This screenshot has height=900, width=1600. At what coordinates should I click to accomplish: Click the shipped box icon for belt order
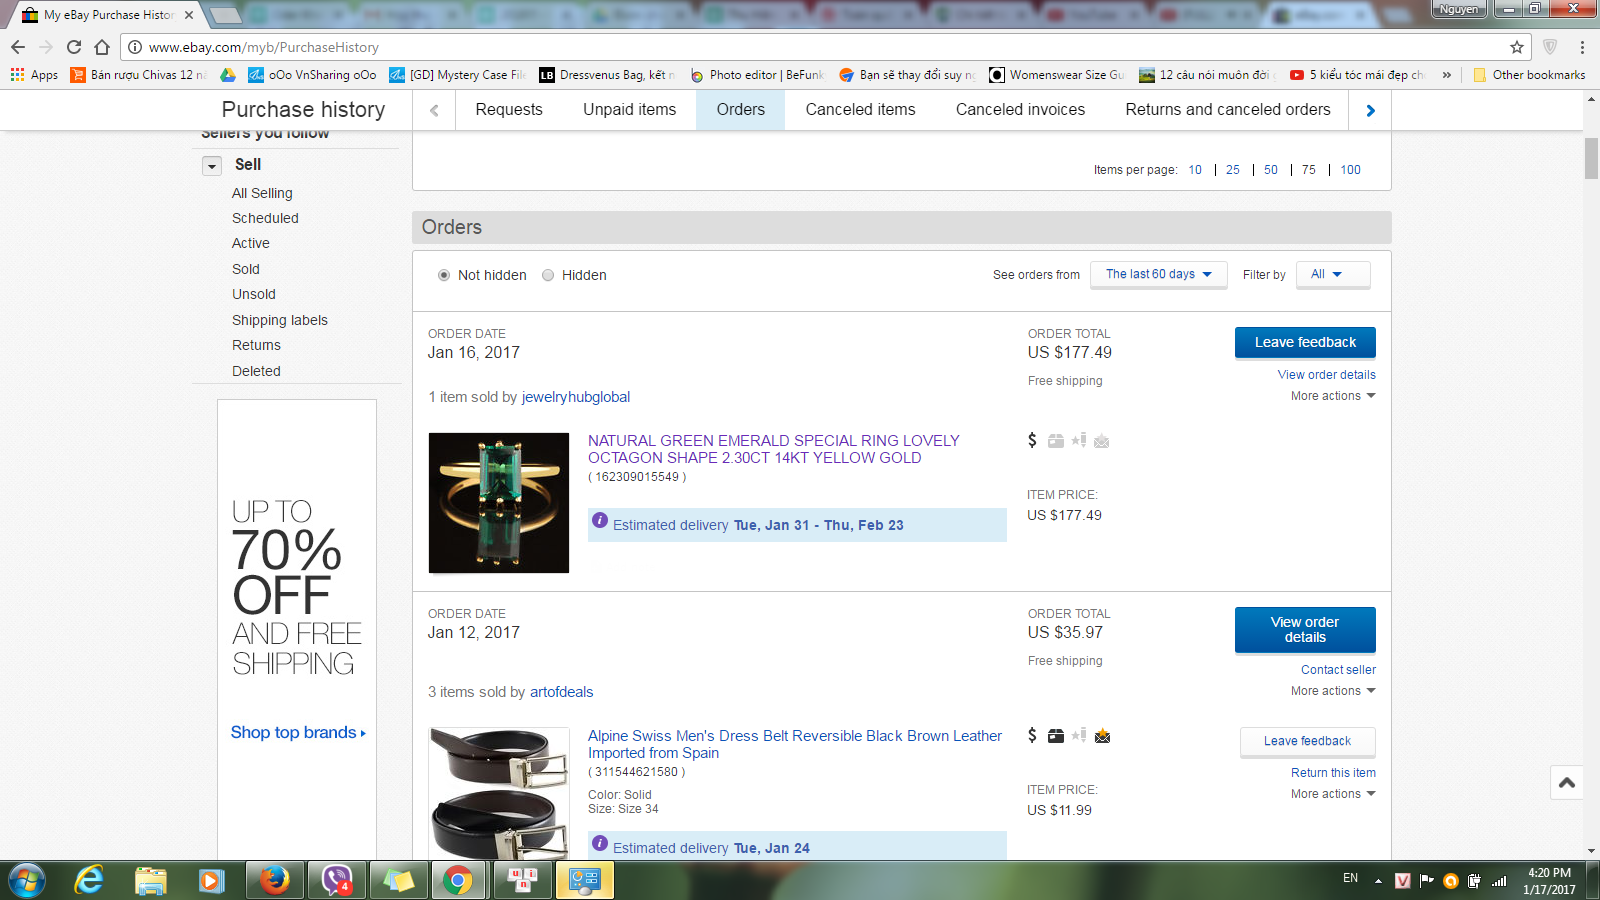(x=1055, y=736)
